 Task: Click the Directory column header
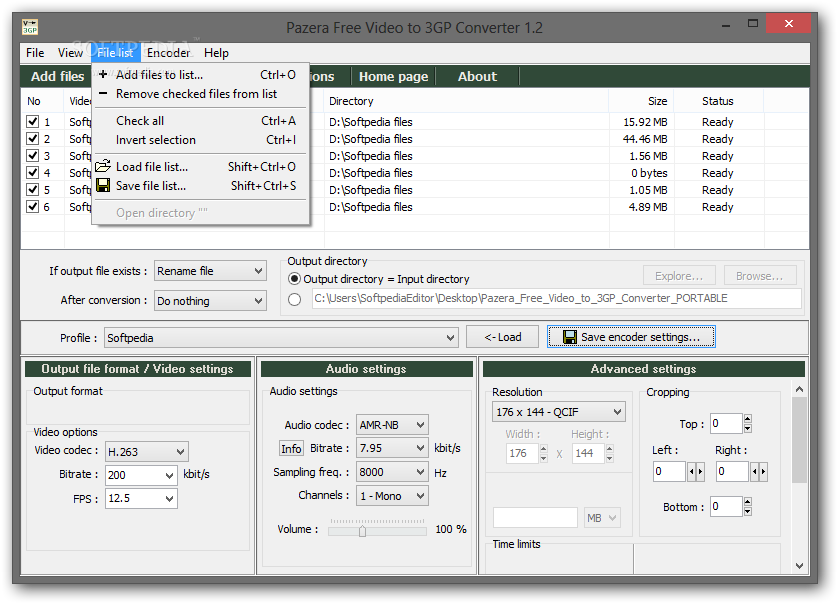point(466,101)
